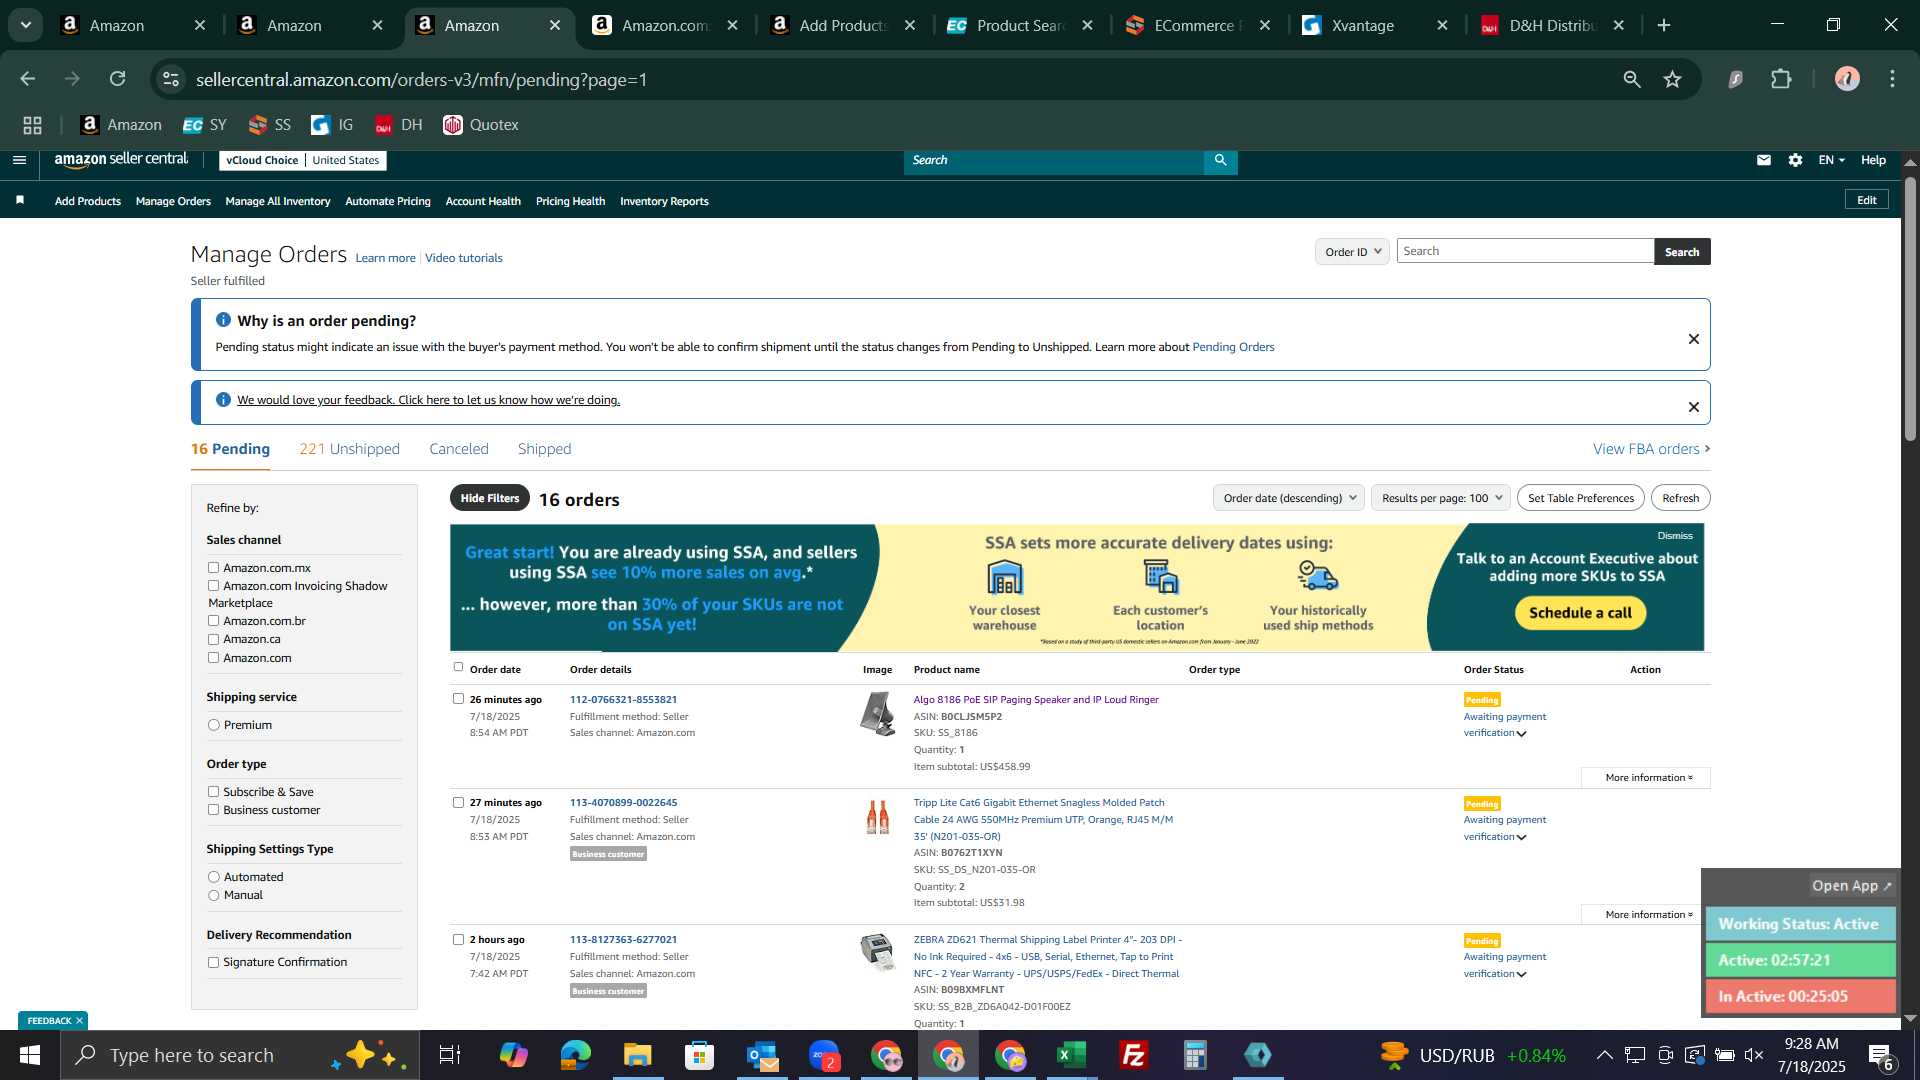Select the Premium shipping service radio

[213, 725]
